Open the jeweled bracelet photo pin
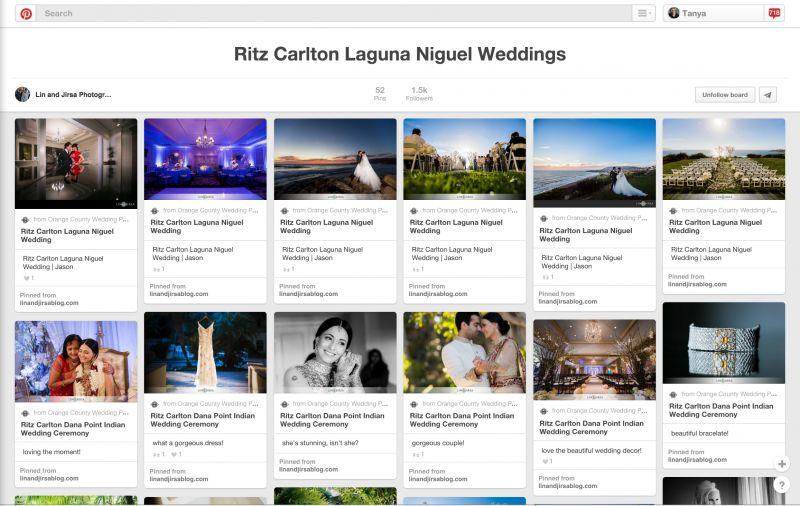 point(723,343)
